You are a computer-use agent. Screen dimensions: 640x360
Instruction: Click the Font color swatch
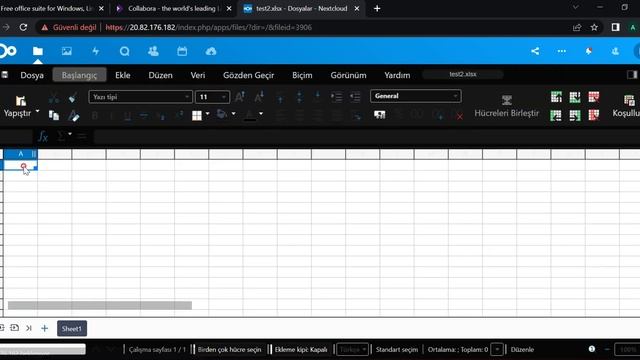point(250,115)
